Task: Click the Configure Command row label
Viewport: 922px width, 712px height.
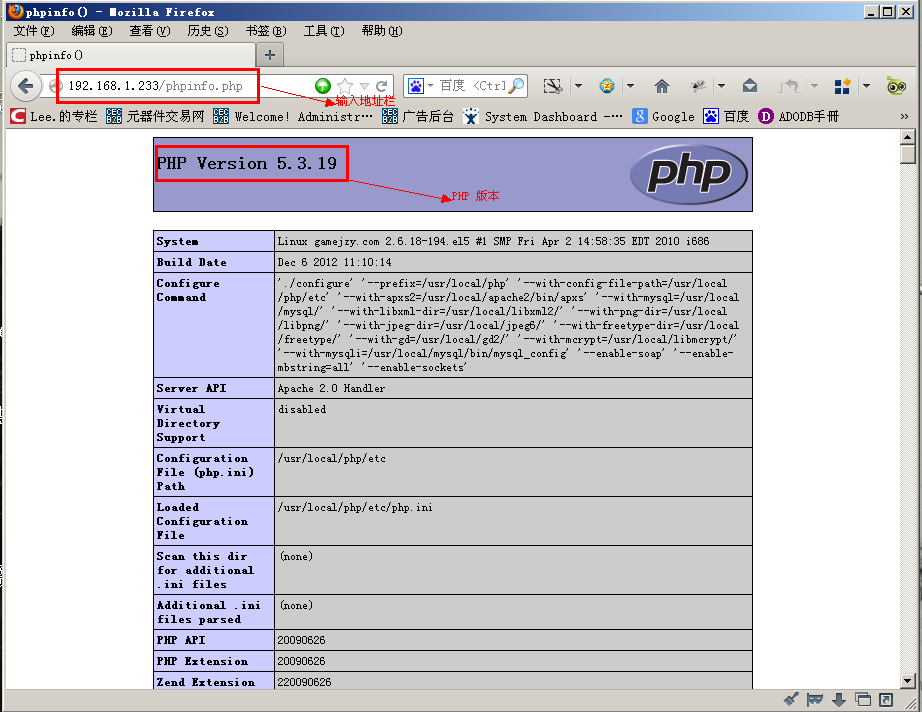Action: [188, 290]
